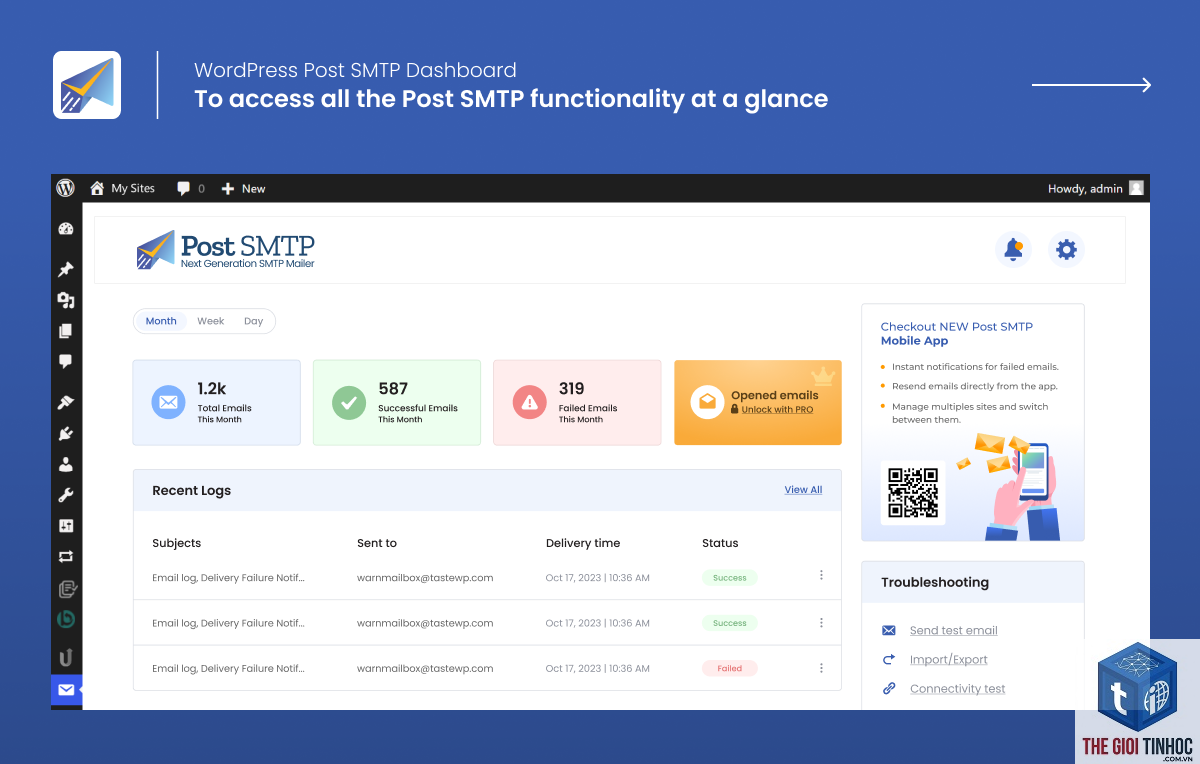
Task: Open Posts via the pin icon
Action: [66, 269]
